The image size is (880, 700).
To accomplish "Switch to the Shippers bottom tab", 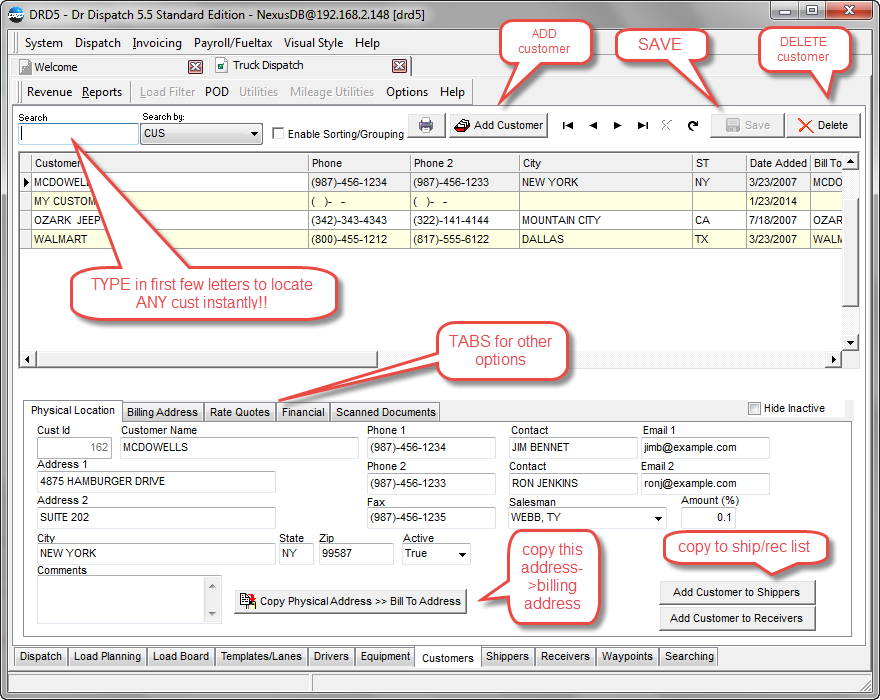I will click(x=507, y=656).
